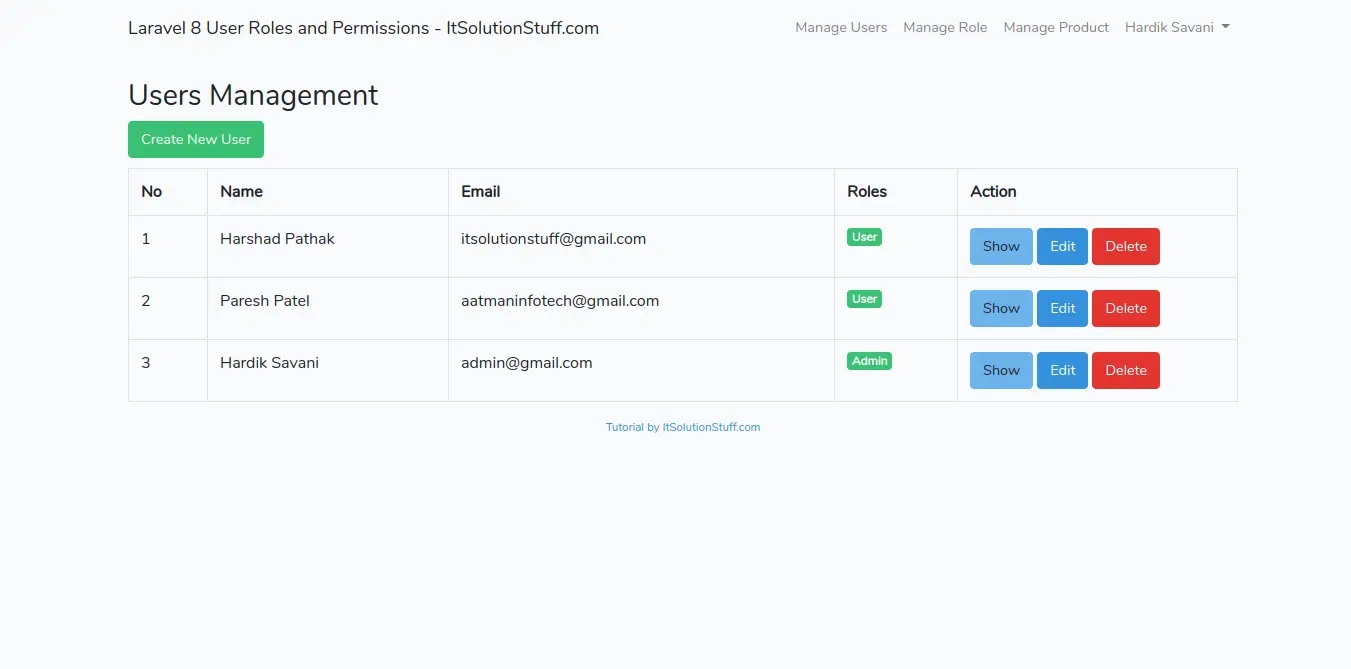Go to the Manage Role page
1351x669 pixels.
tap(945, 28)
